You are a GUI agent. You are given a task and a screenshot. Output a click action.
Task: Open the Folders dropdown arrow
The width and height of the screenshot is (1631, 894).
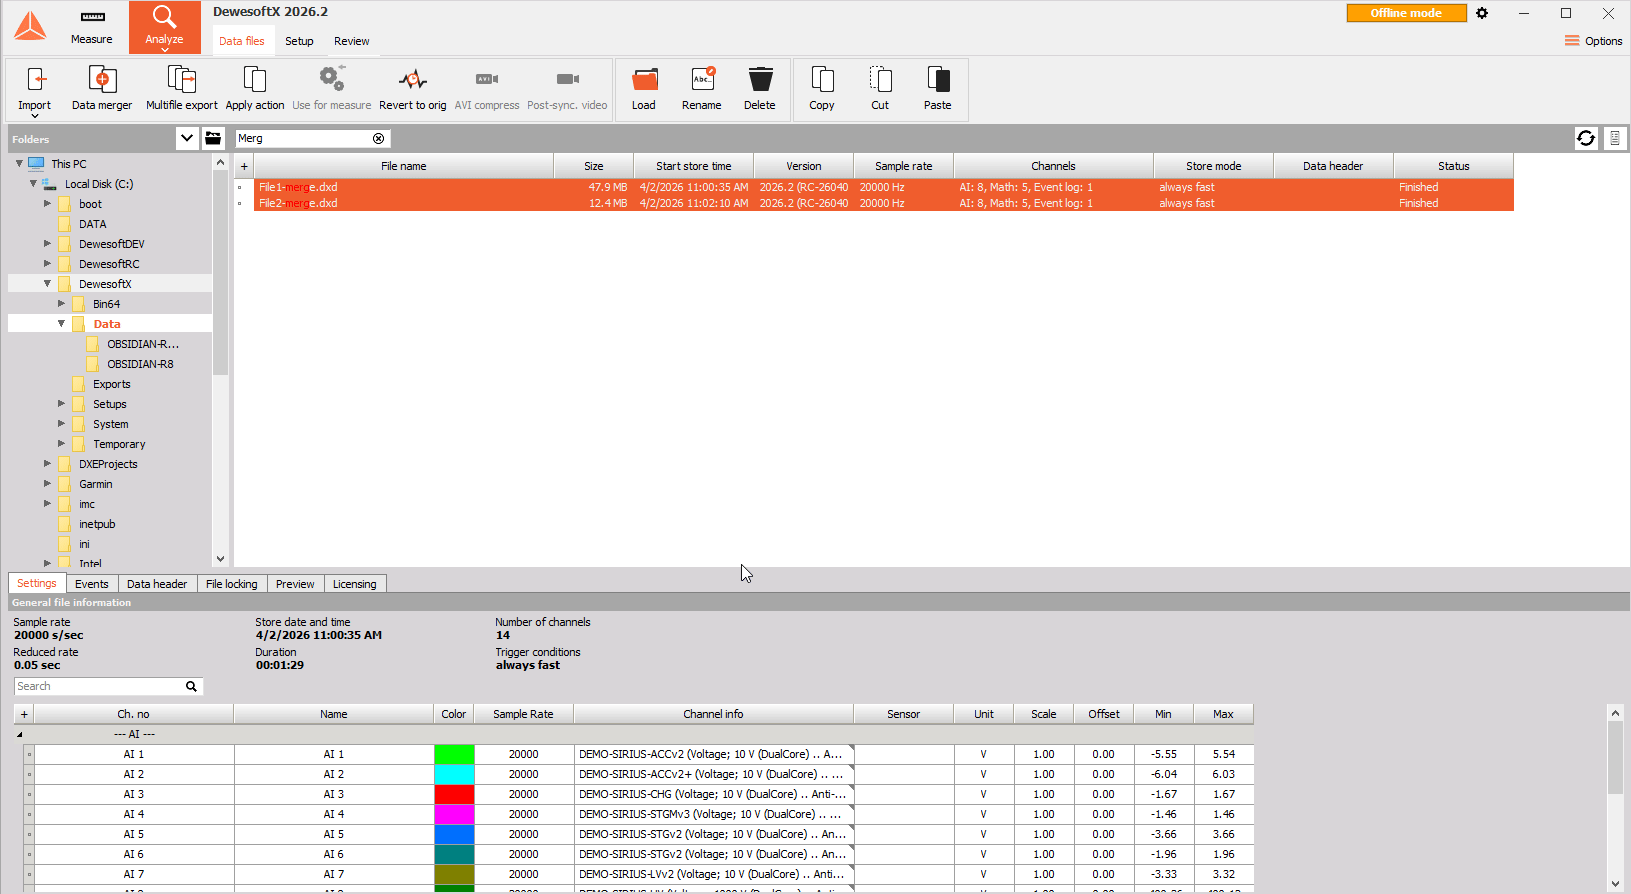[187, 138]
